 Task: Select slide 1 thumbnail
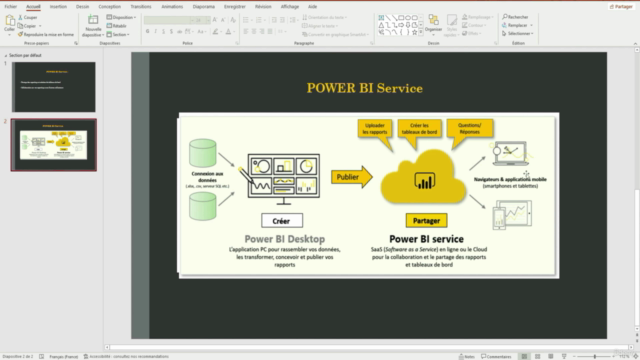pos(53,87)
